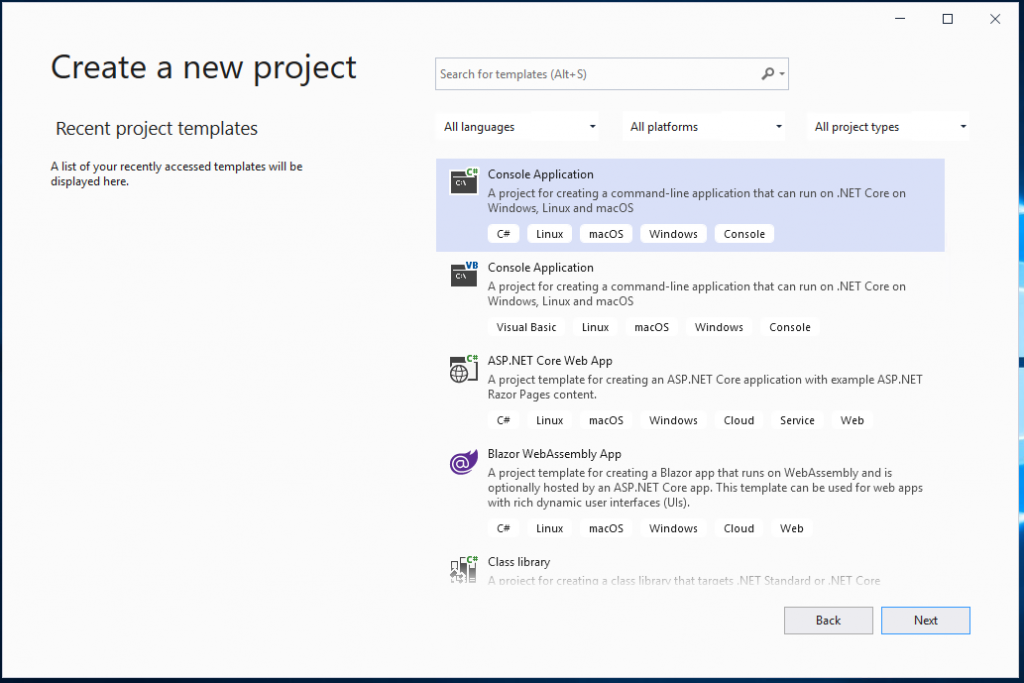
Task: Choose the ASP.NET Core Web App globe icon
Action: tap(464, 369)
